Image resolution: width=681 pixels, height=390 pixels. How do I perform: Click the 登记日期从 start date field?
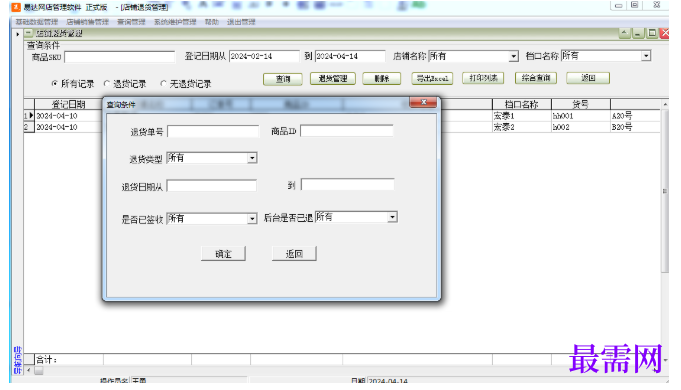[264, 56]
